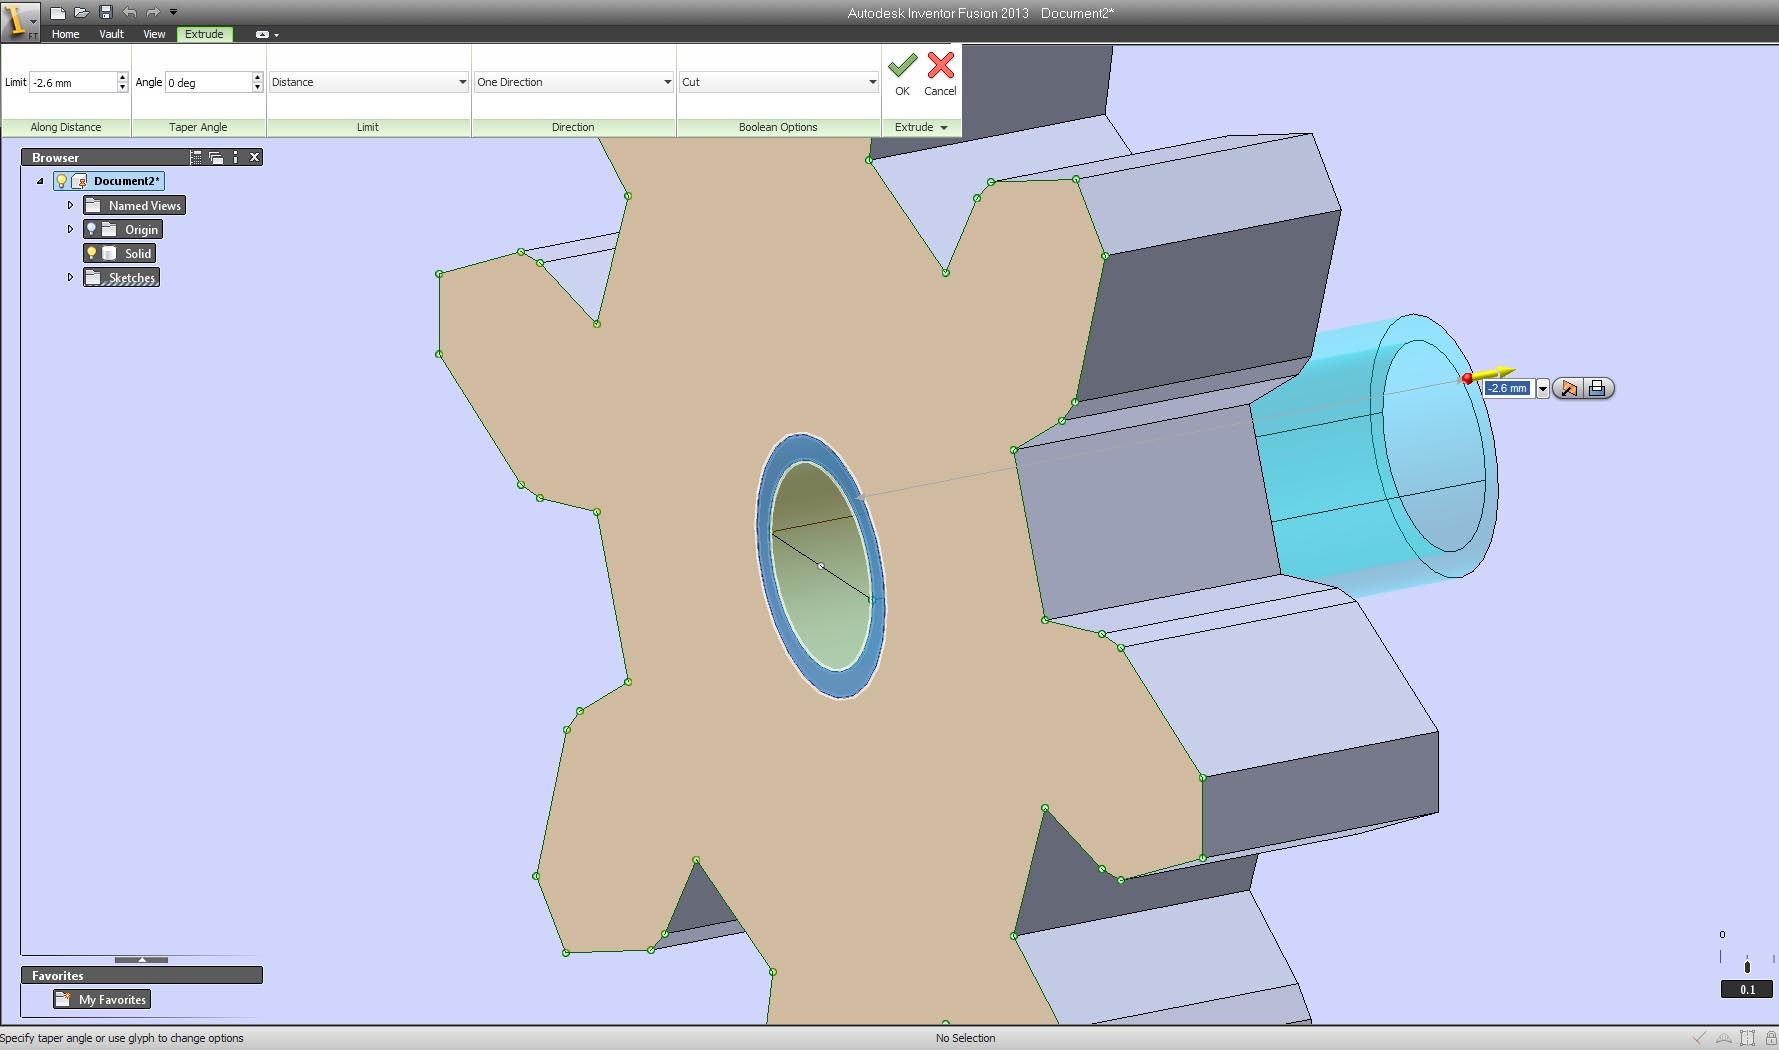Switch to the Home ribbon tab
Viewport: 1779px width, 1050px height.
click(64, 33)
